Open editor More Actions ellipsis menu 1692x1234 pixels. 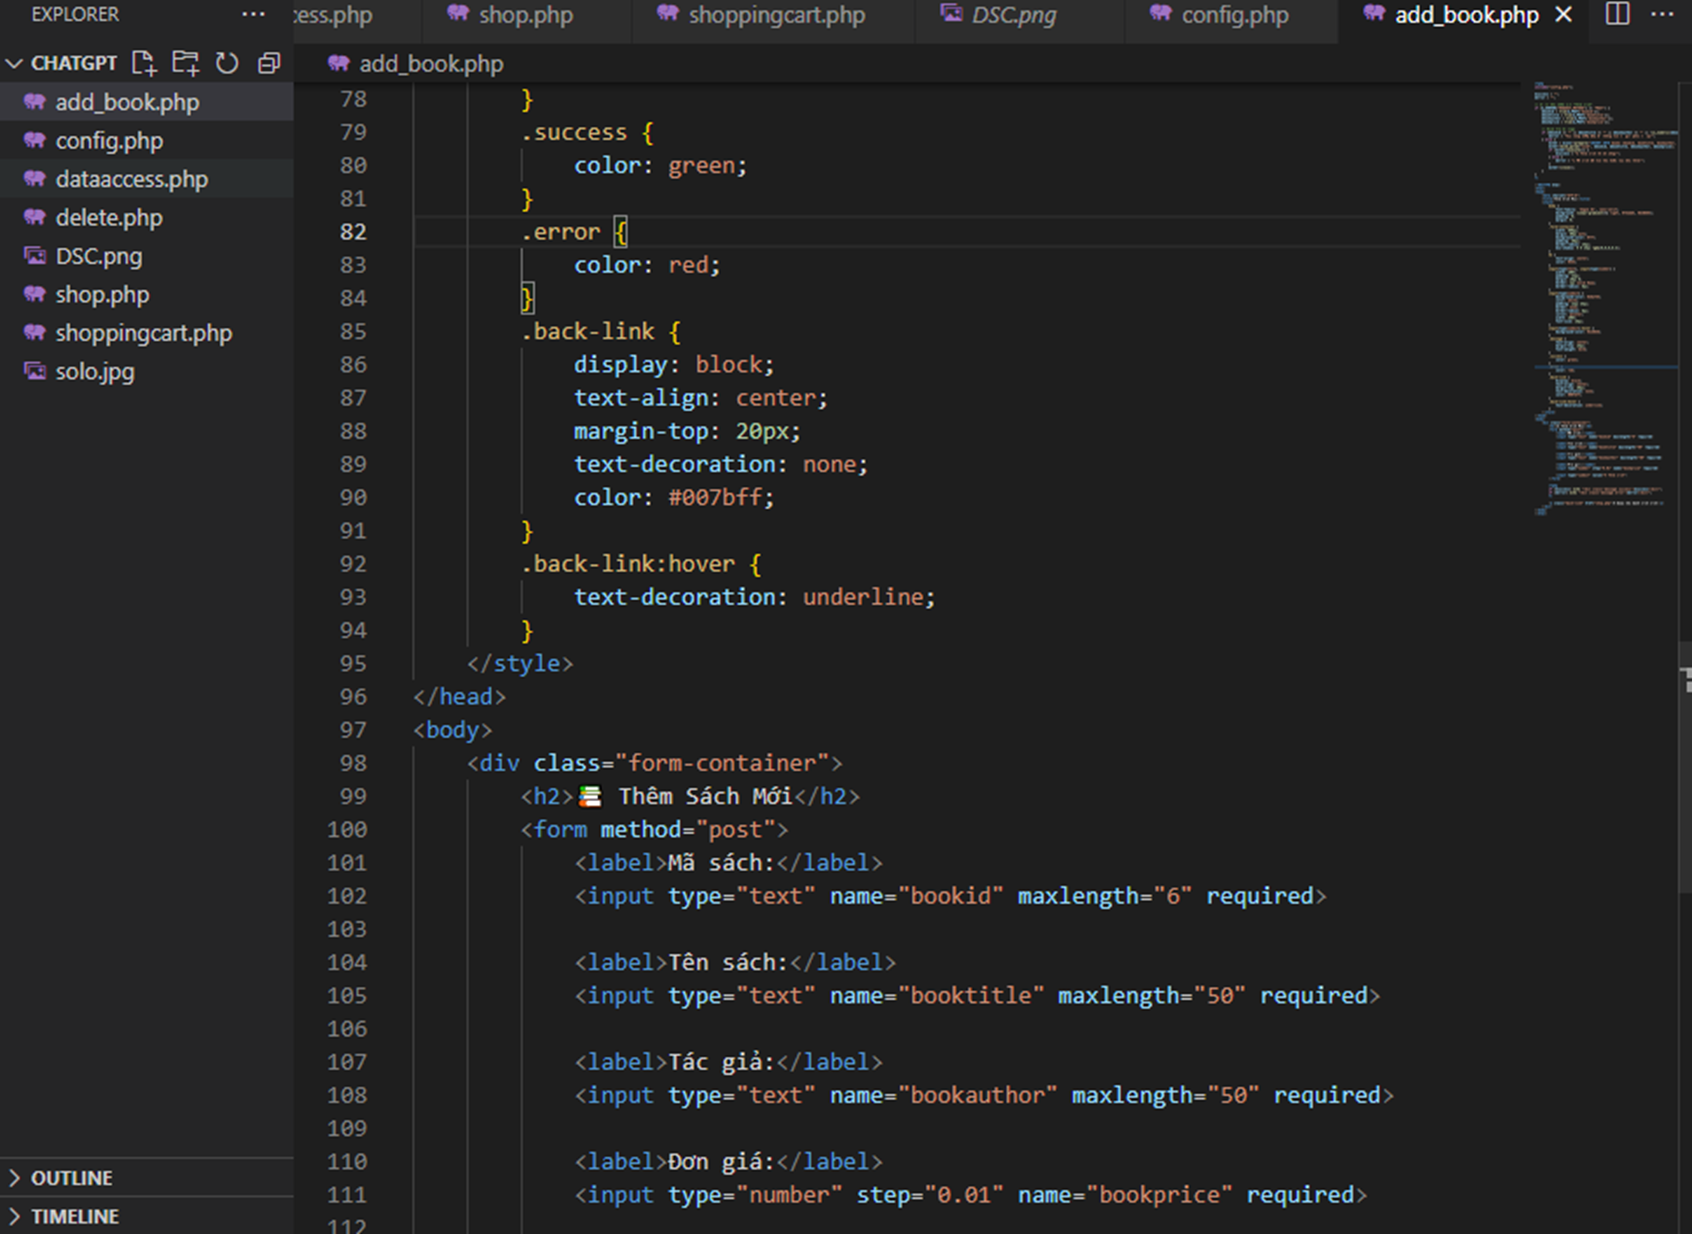[x=1661, y=14]
